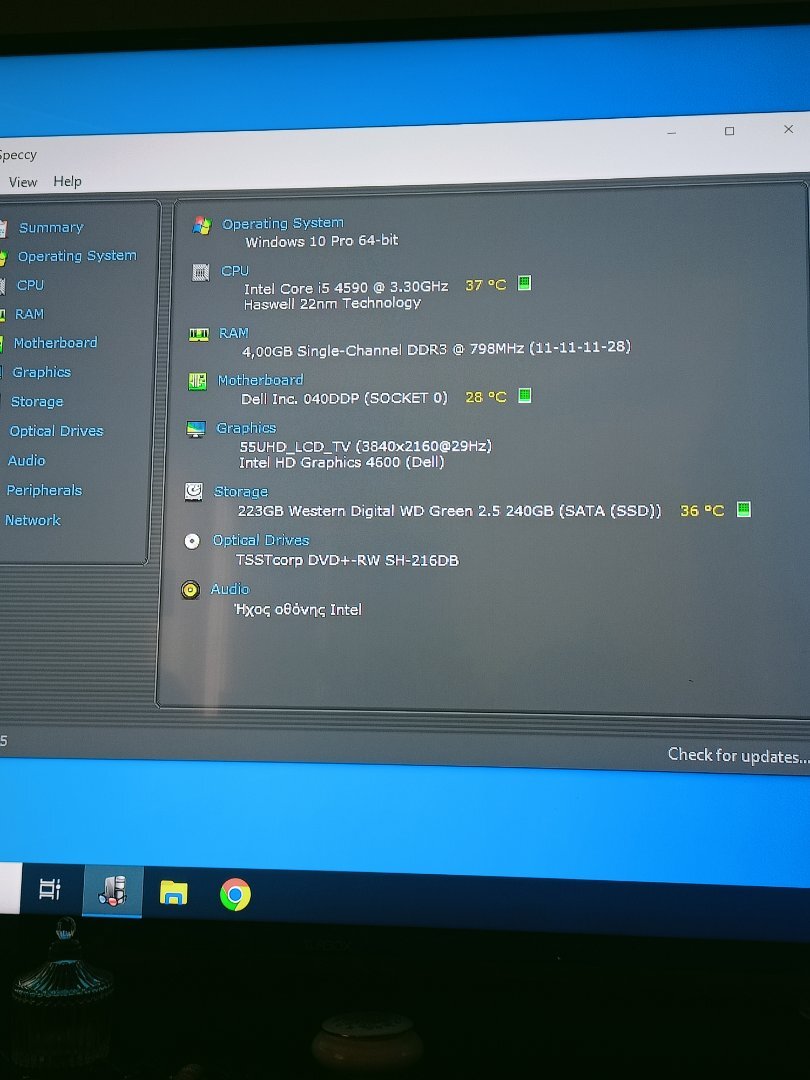Open RAM section in sidebar
This screenshot has height=1080, width=810.
[30, 314]
